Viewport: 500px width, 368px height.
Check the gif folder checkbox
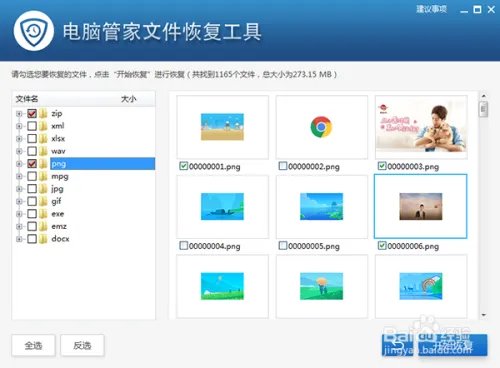(32, 201)
